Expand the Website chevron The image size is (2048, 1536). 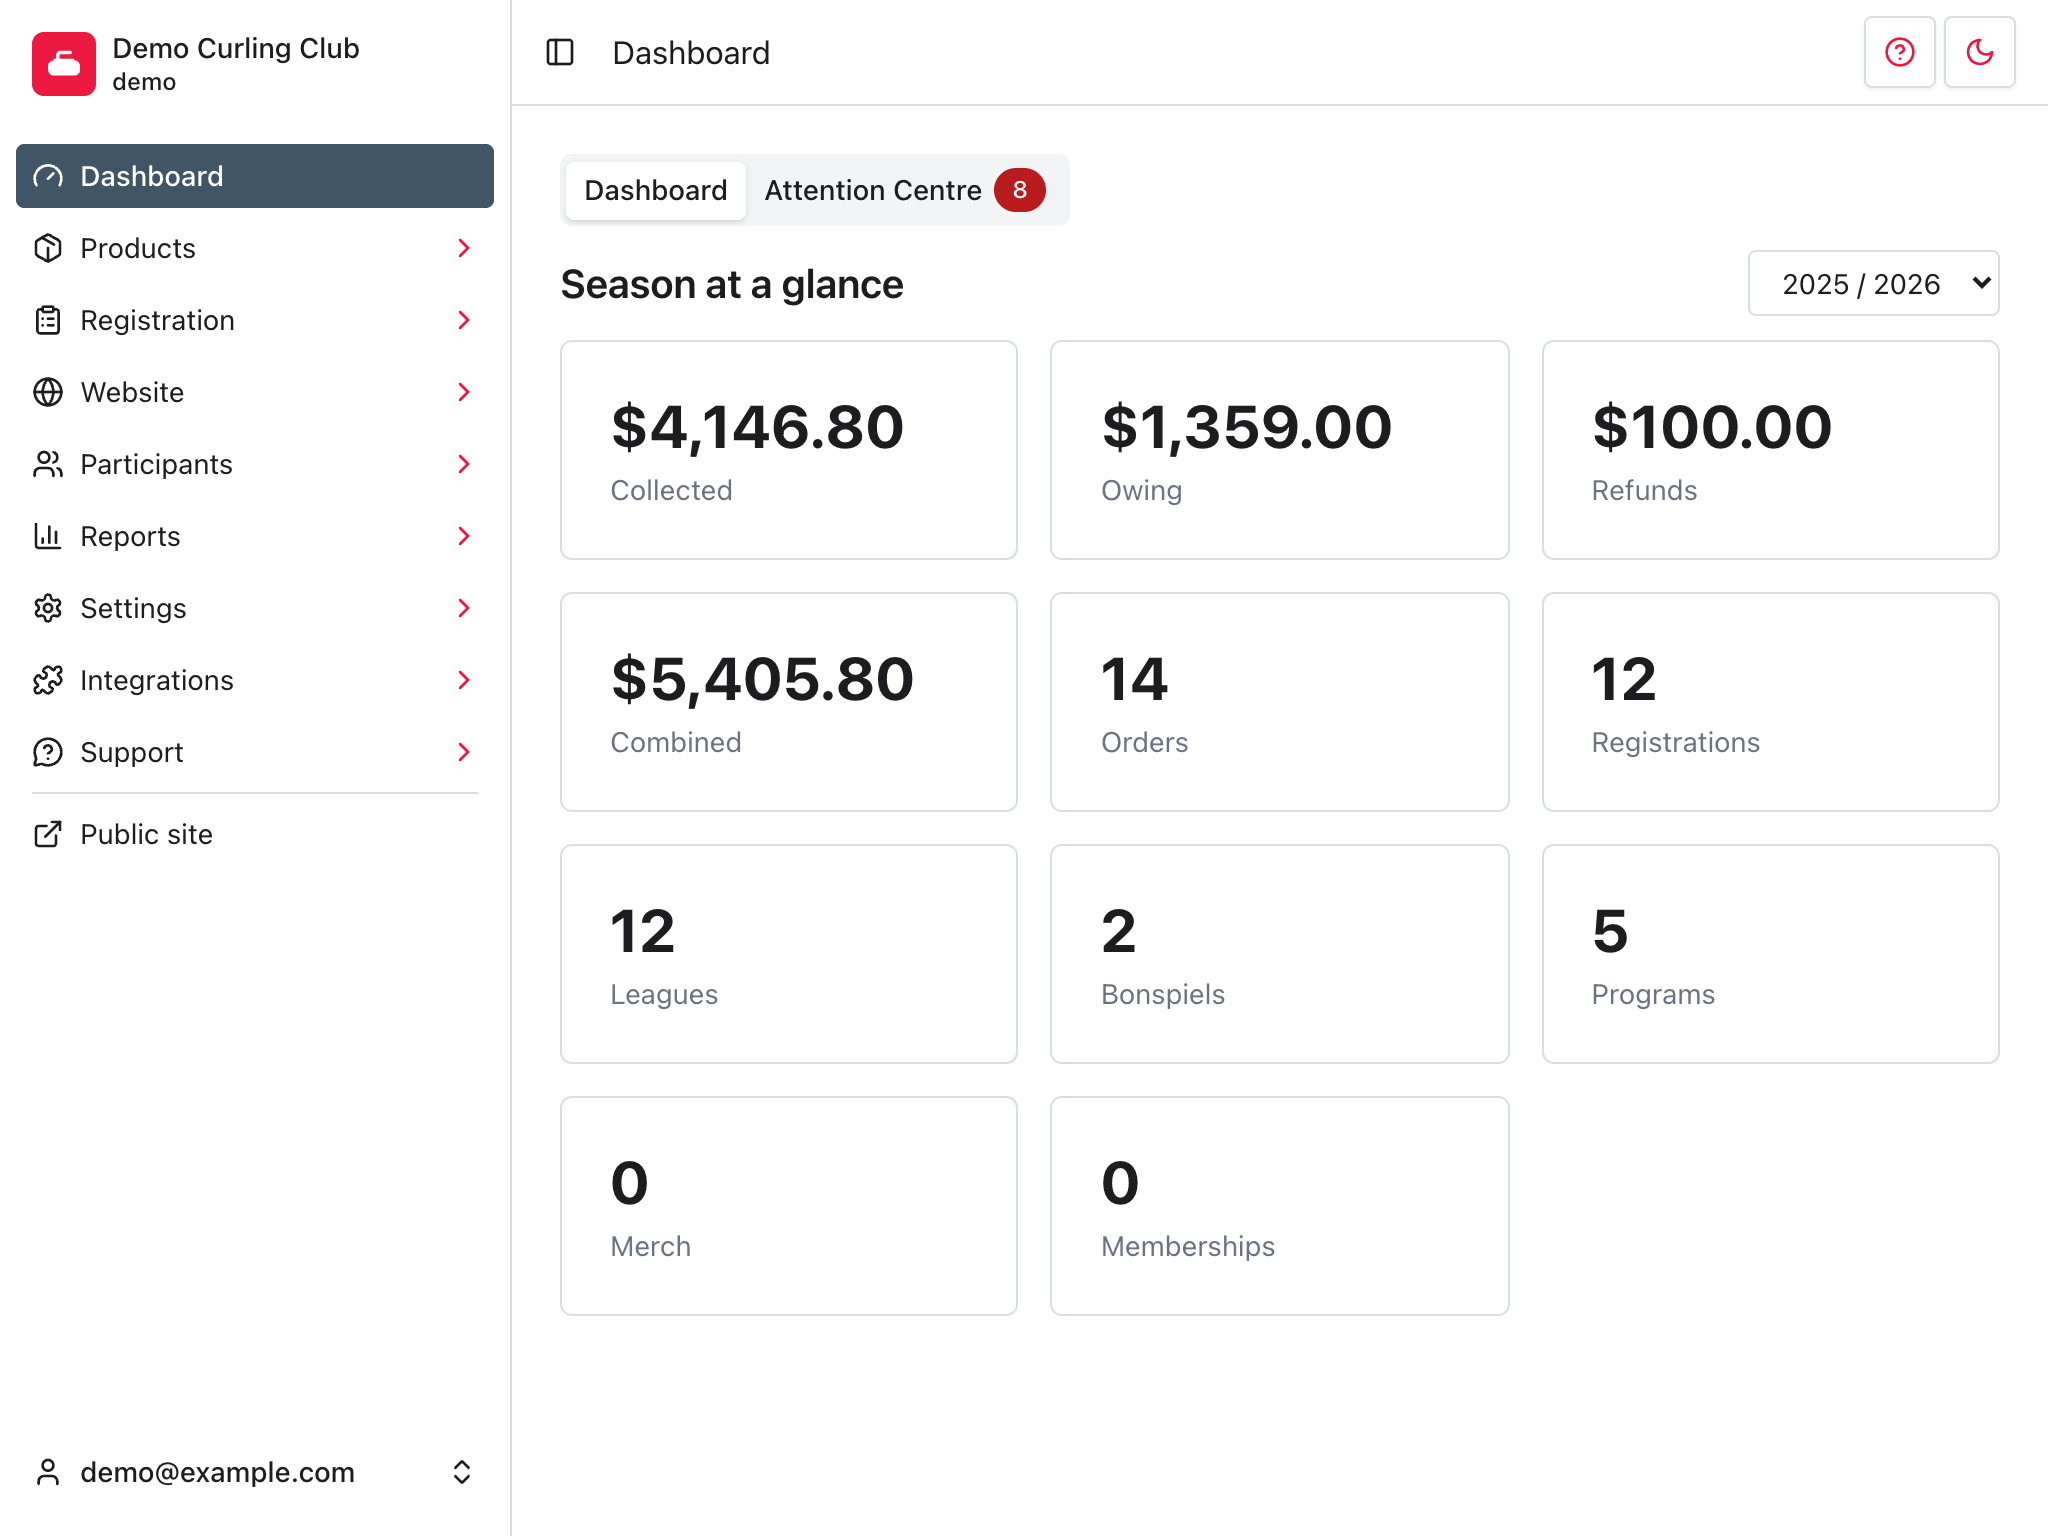(463, 392)
